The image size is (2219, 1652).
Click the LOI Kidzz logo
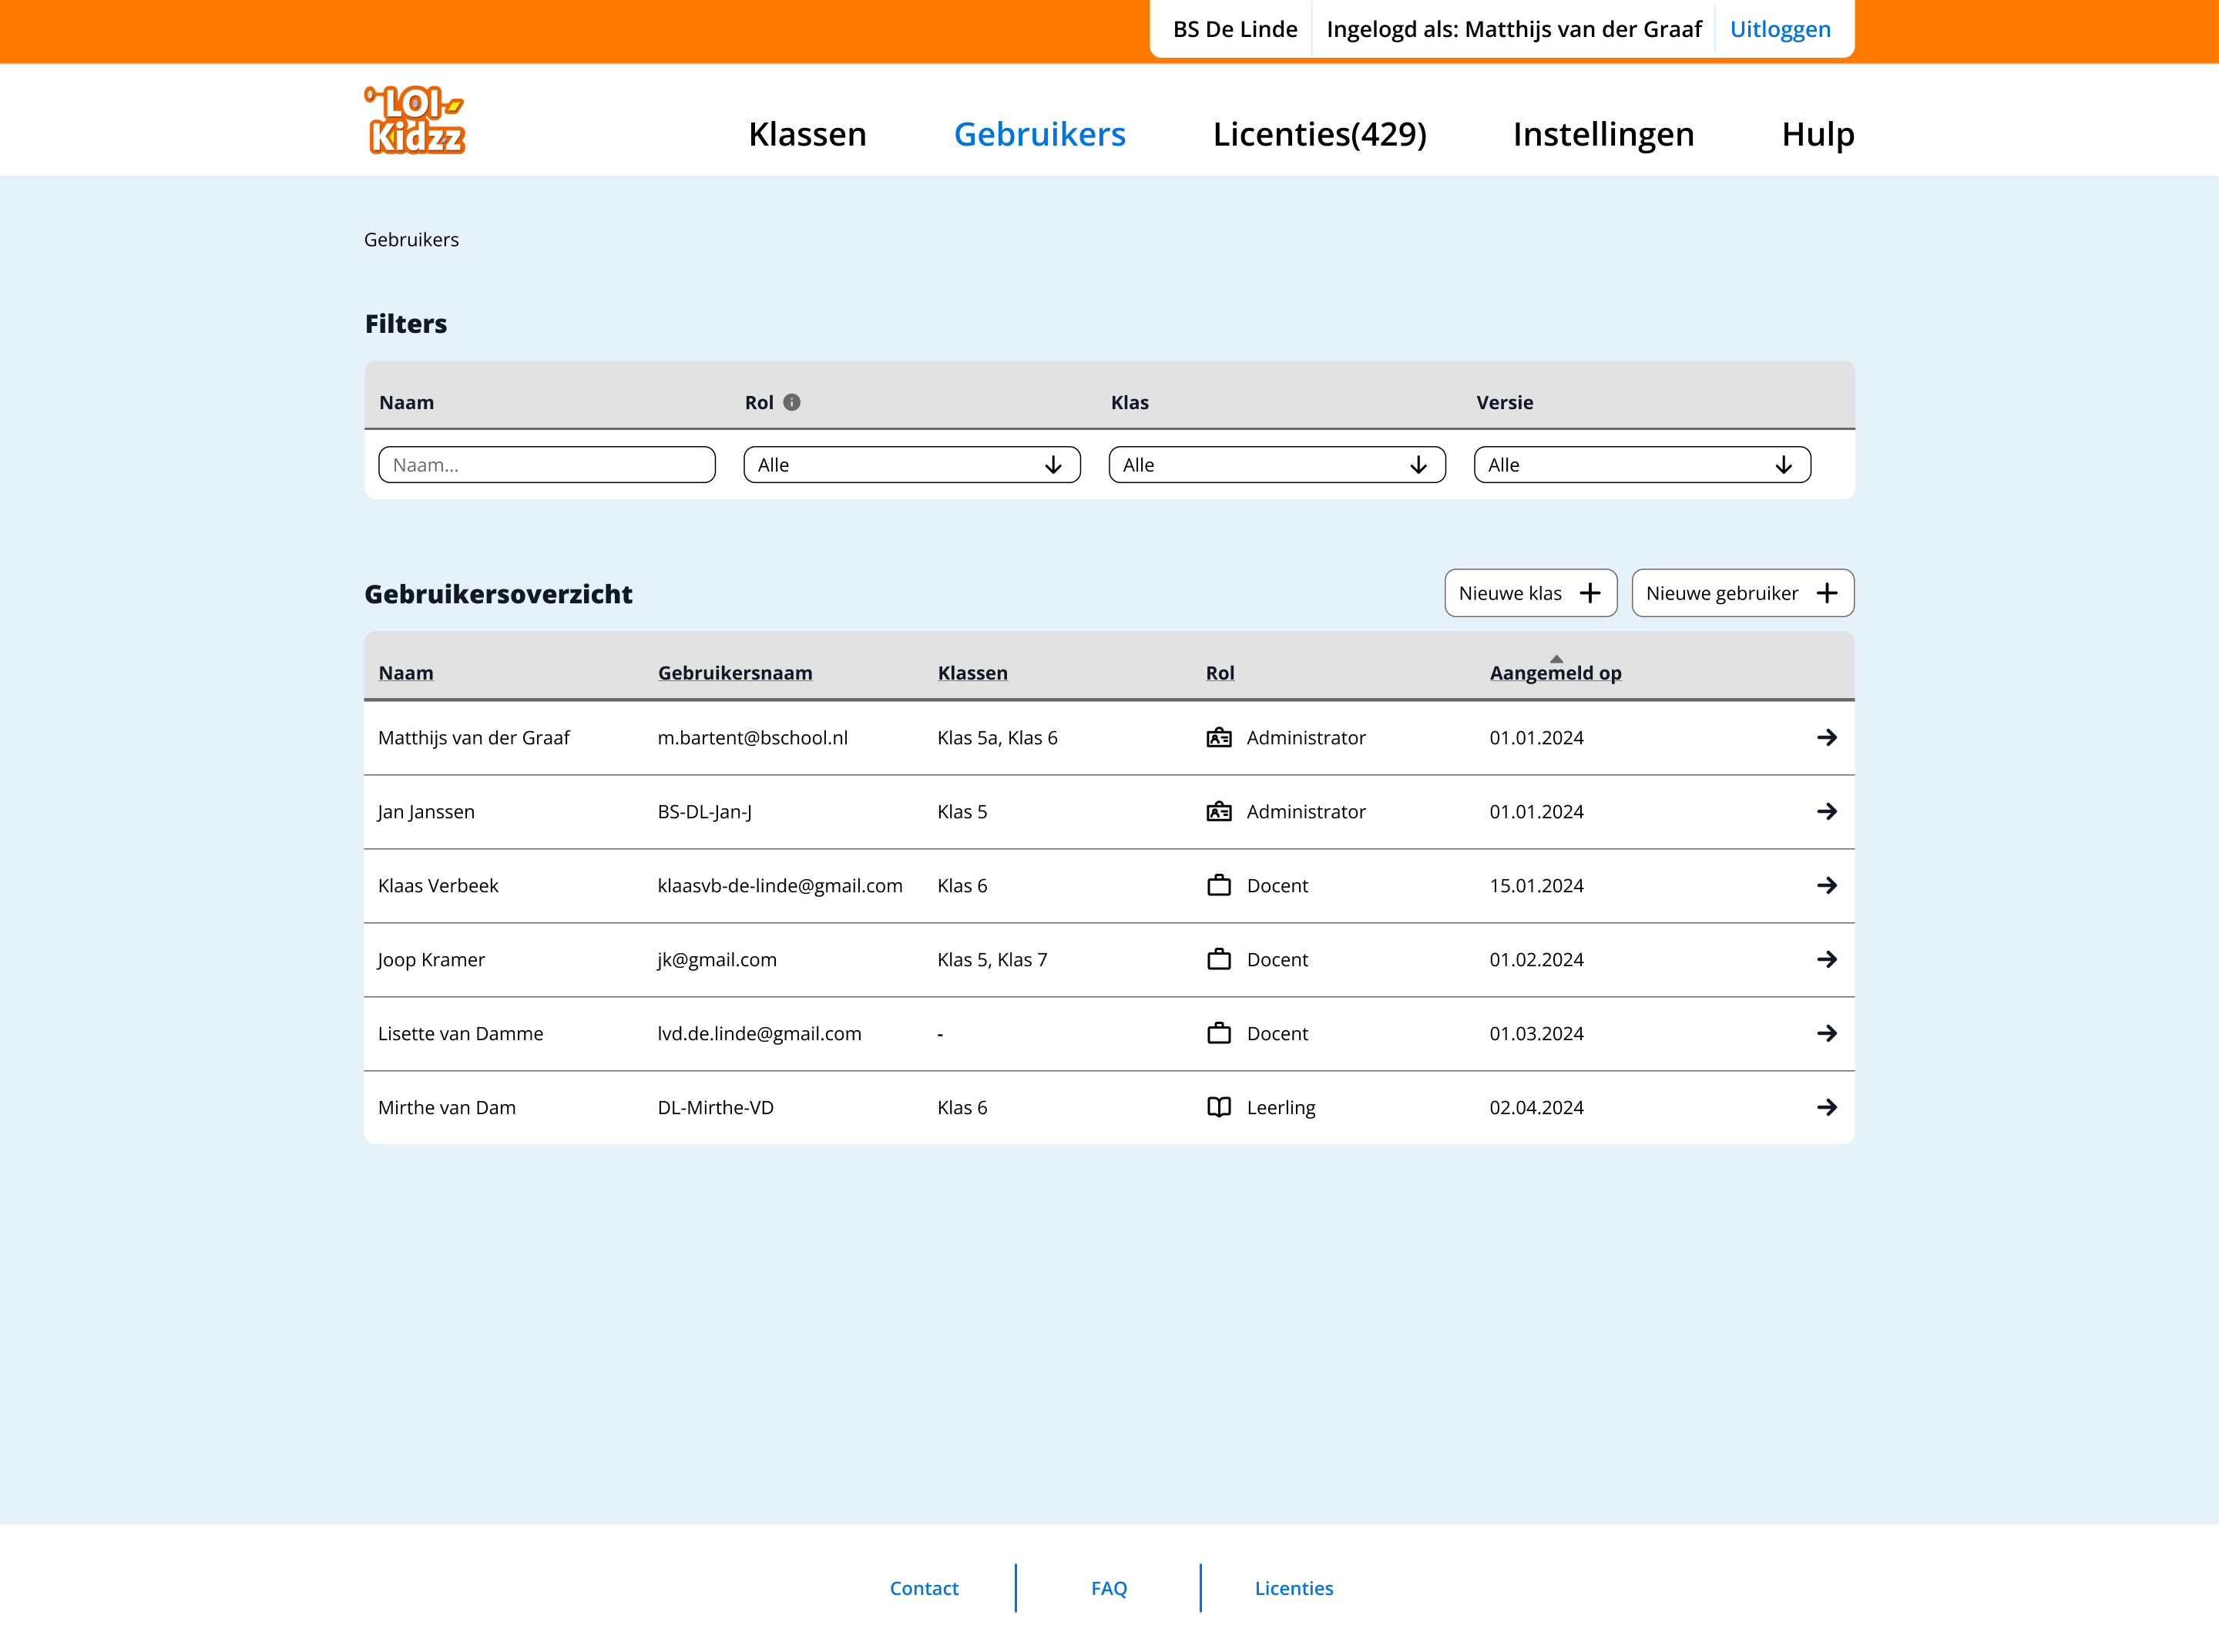pyautogui.click(x=415, y=121)
